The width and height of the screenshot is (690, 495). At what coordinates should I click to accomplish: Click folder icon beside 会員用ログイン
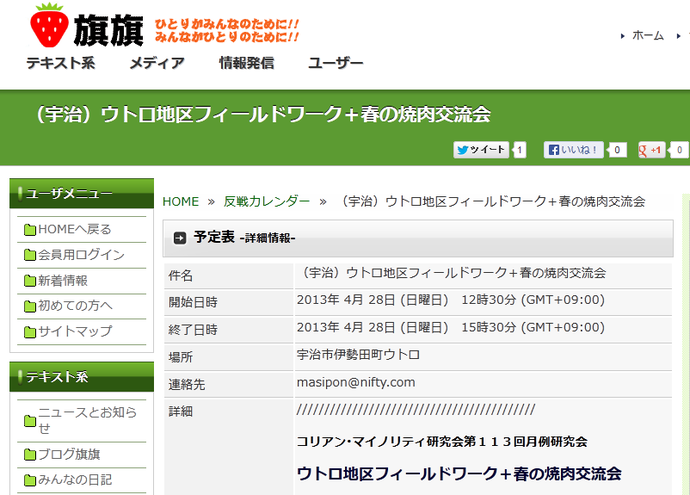[x=30, y=255]
